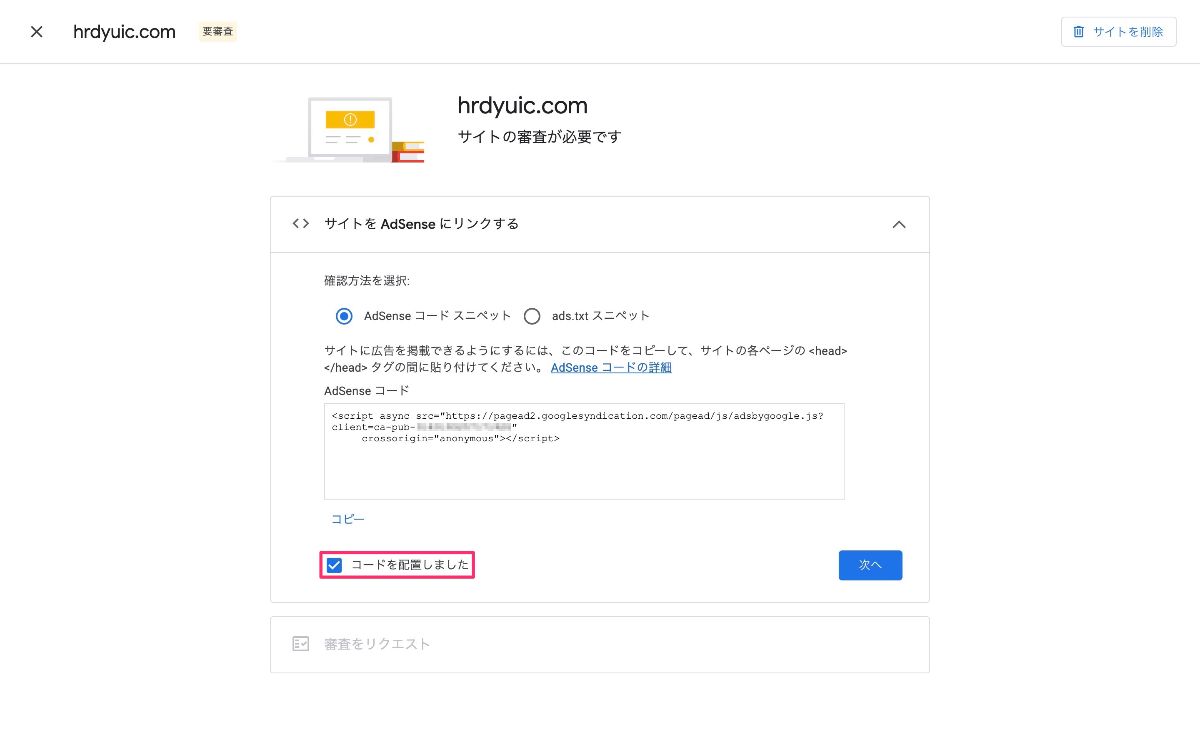Screen dimensions: 1200x750
Task: Uncheck the コードを配置しました checkbox
Action: [335, 565]
